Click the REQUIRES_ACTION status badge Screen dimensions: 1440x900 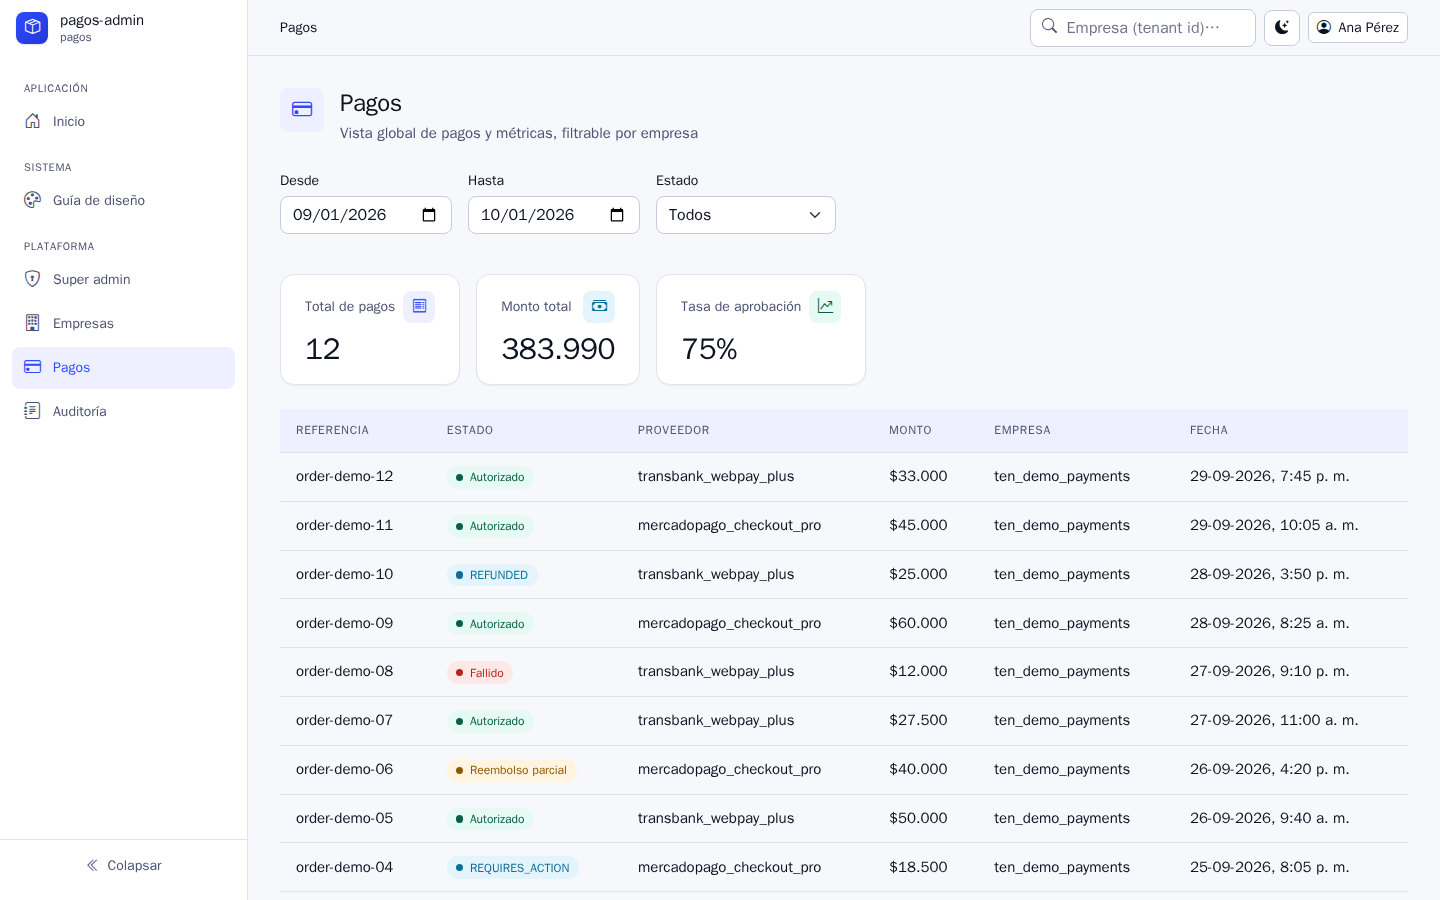pos(513,868)
